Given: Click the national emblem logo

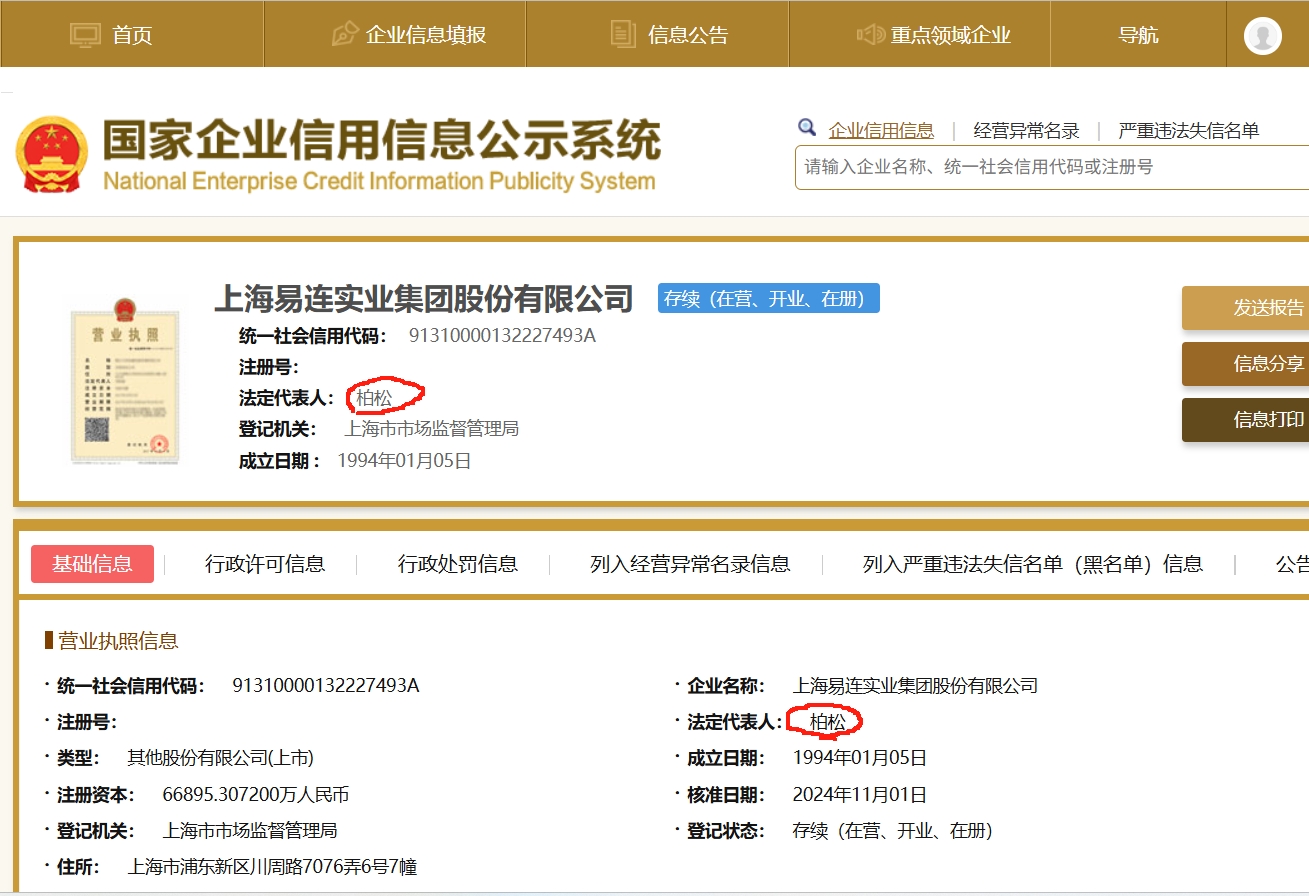Looking at the screenshot, I should coord(52,155).
